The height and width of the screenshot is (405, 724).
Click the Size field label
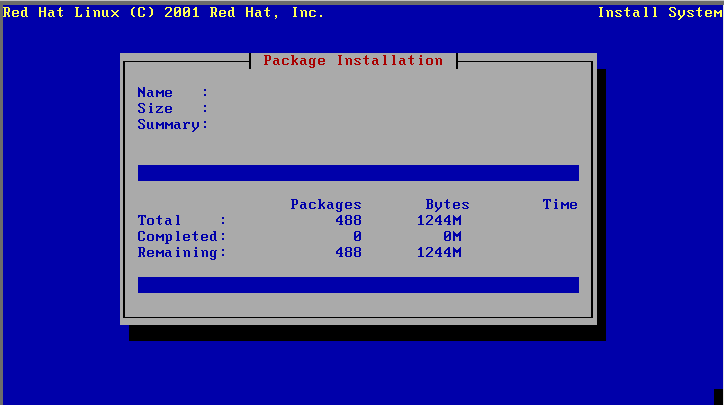pos(155,109)
